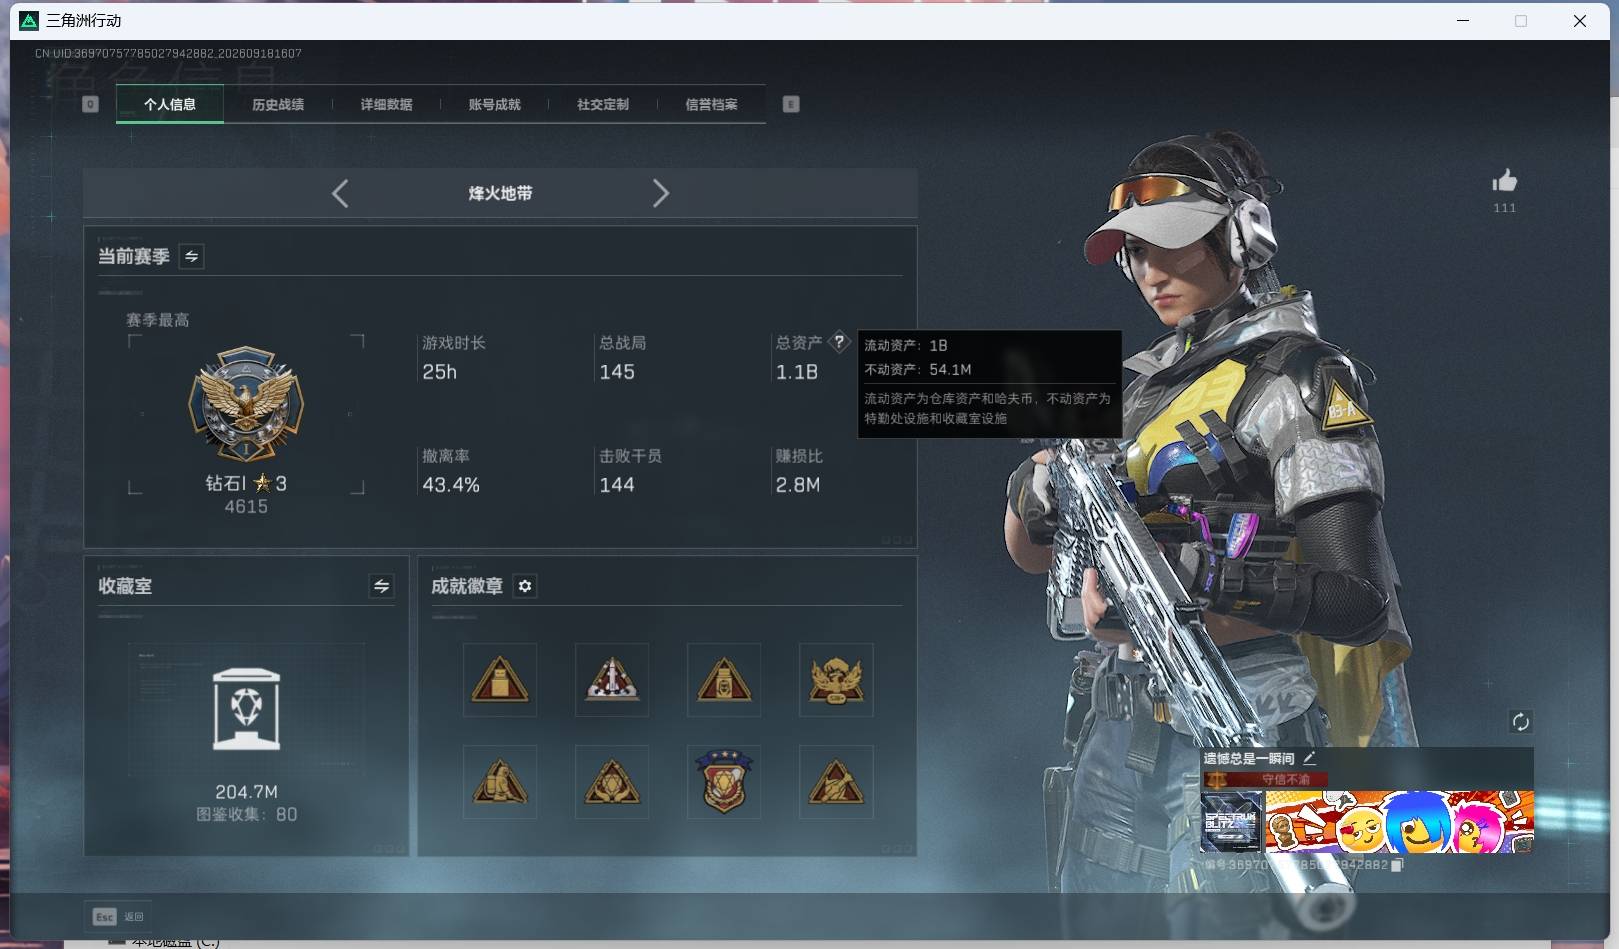Image resolution: width=1619 pixels, height=949 pixels.
Task: Click the like count 111
Action: [x=1505, y=208]
